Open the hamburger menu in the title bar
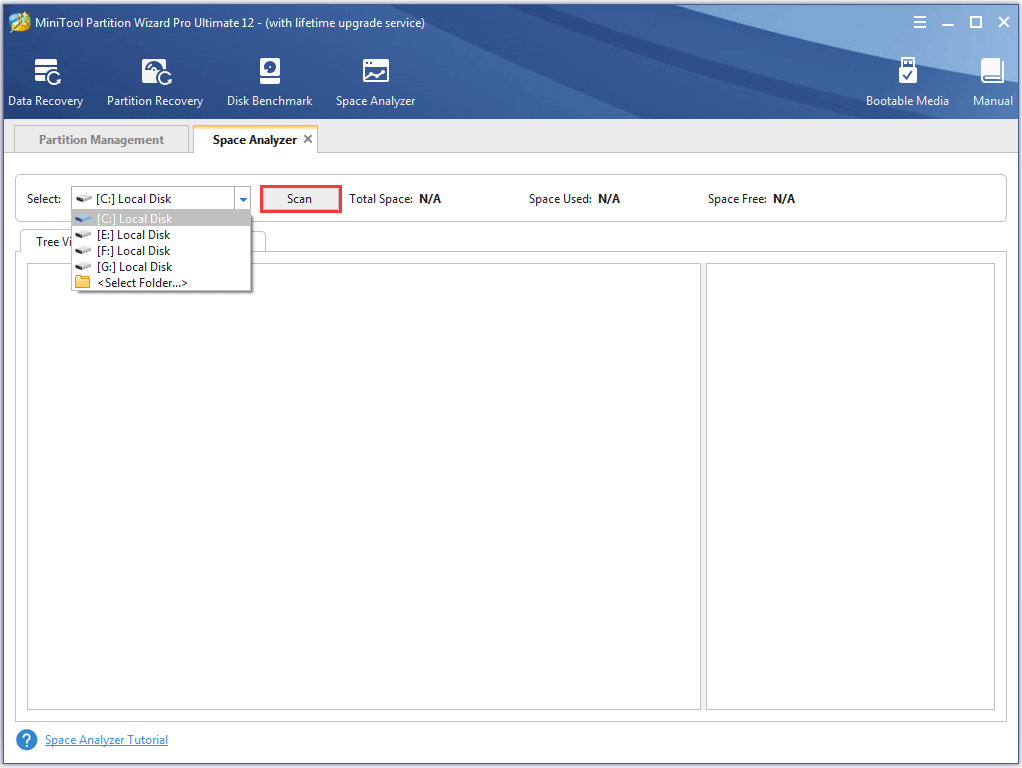 pos(919,21)
